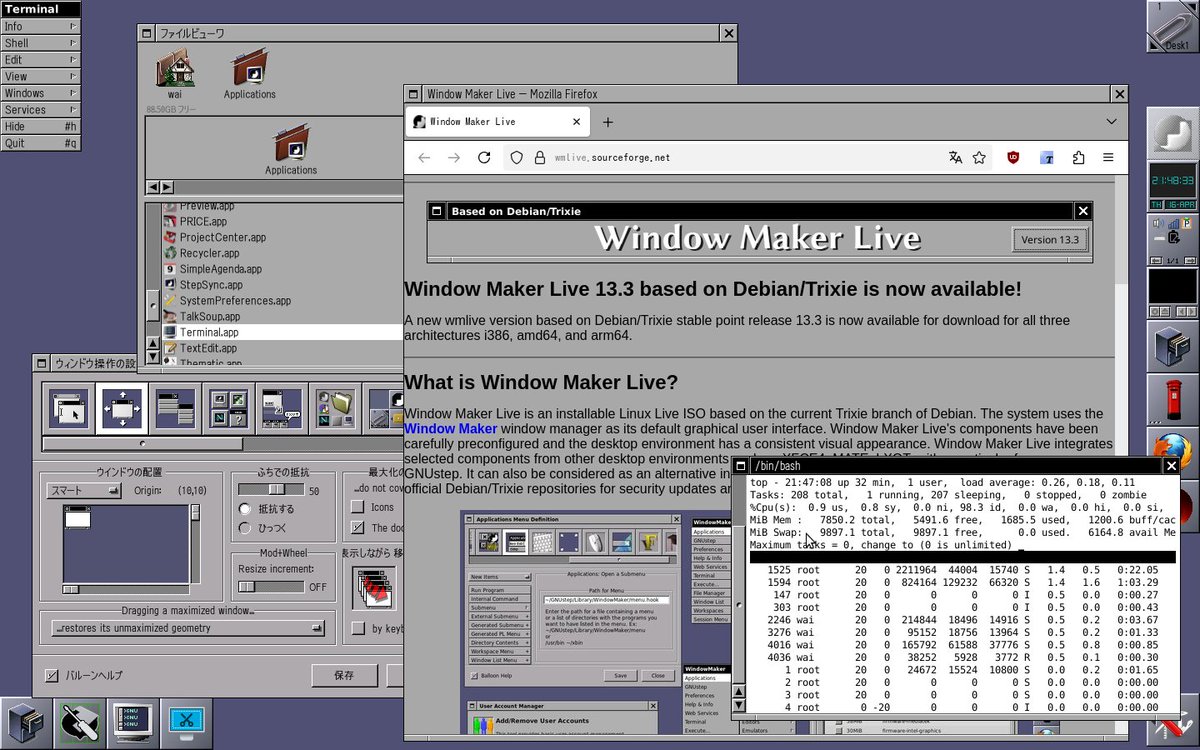Toggle the "by keyboard" checkbox

click(x=358, y=628)
